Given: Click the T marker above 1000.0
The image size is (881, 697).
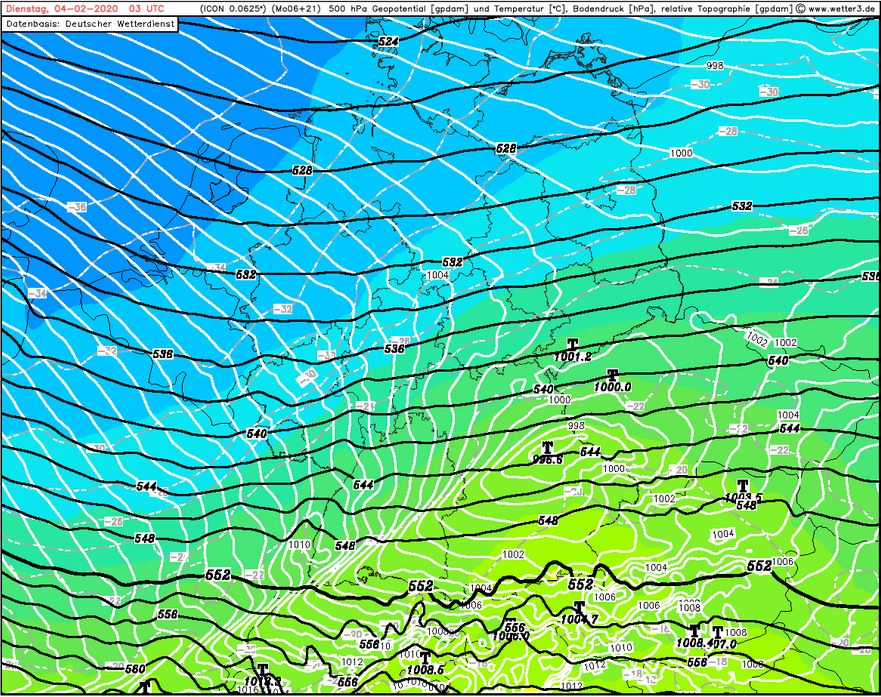Looking at the screenshot, I should pyautogui.click(x=612, y=375).
